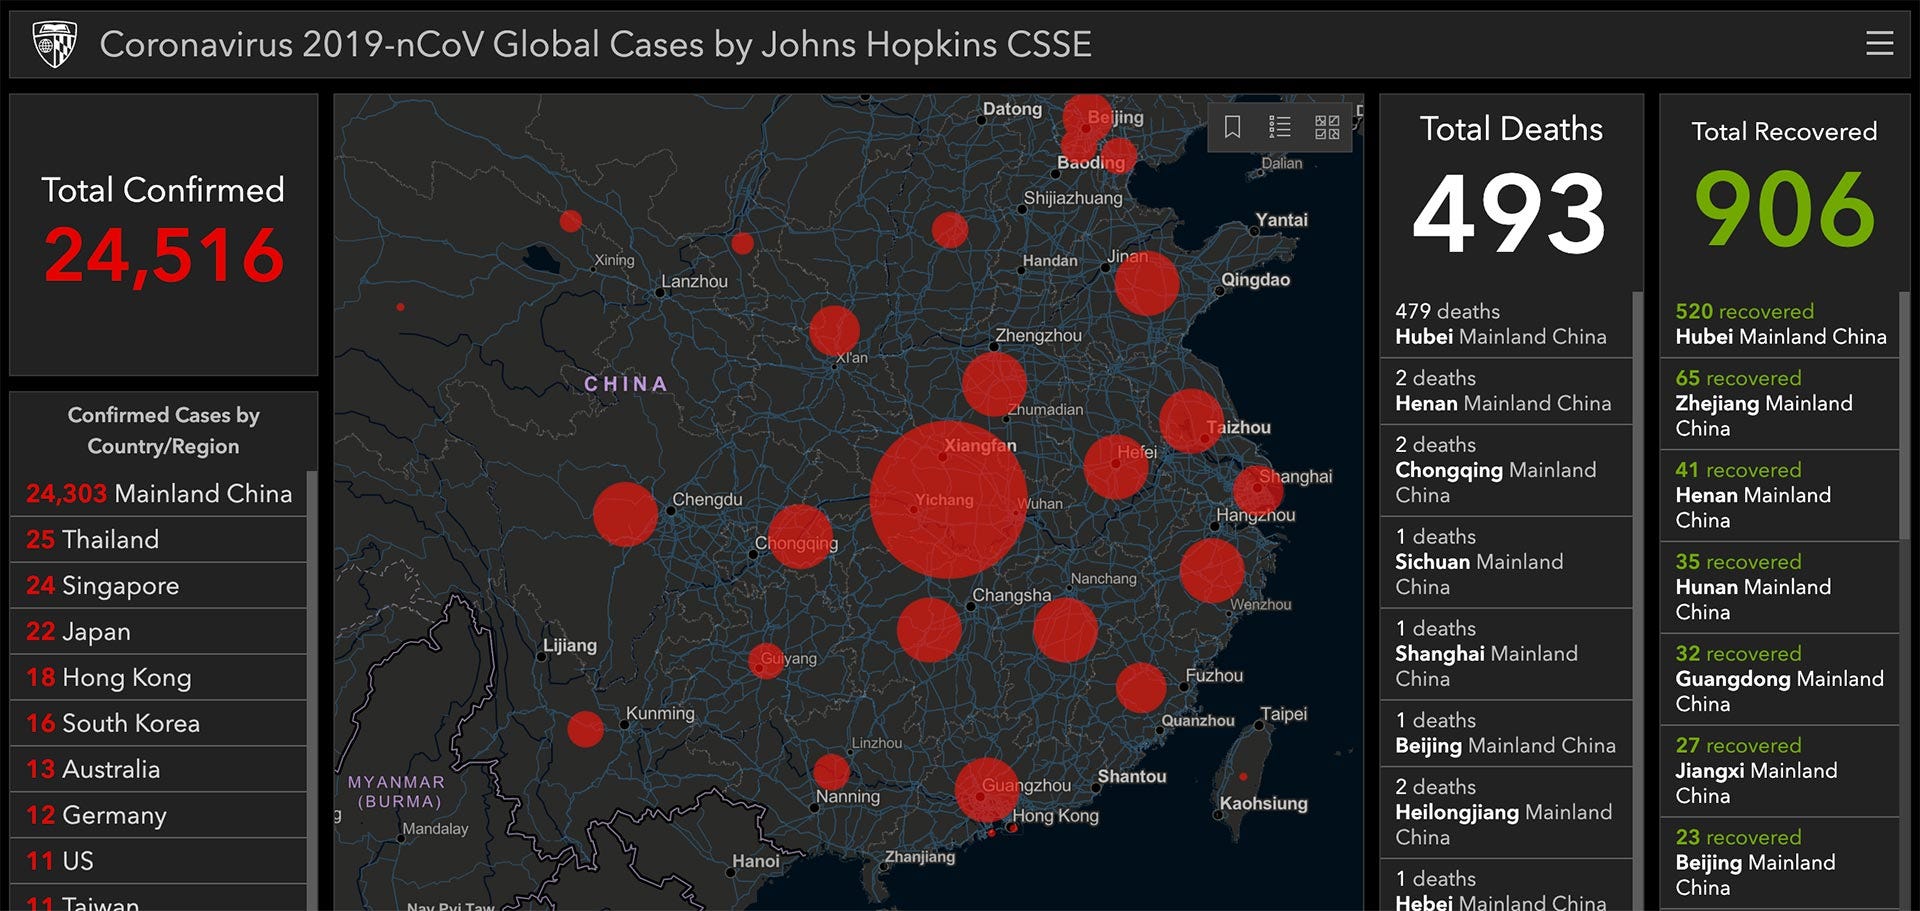Click the bookmarks icon on map
The image size is (1920, 911).
1232,127
